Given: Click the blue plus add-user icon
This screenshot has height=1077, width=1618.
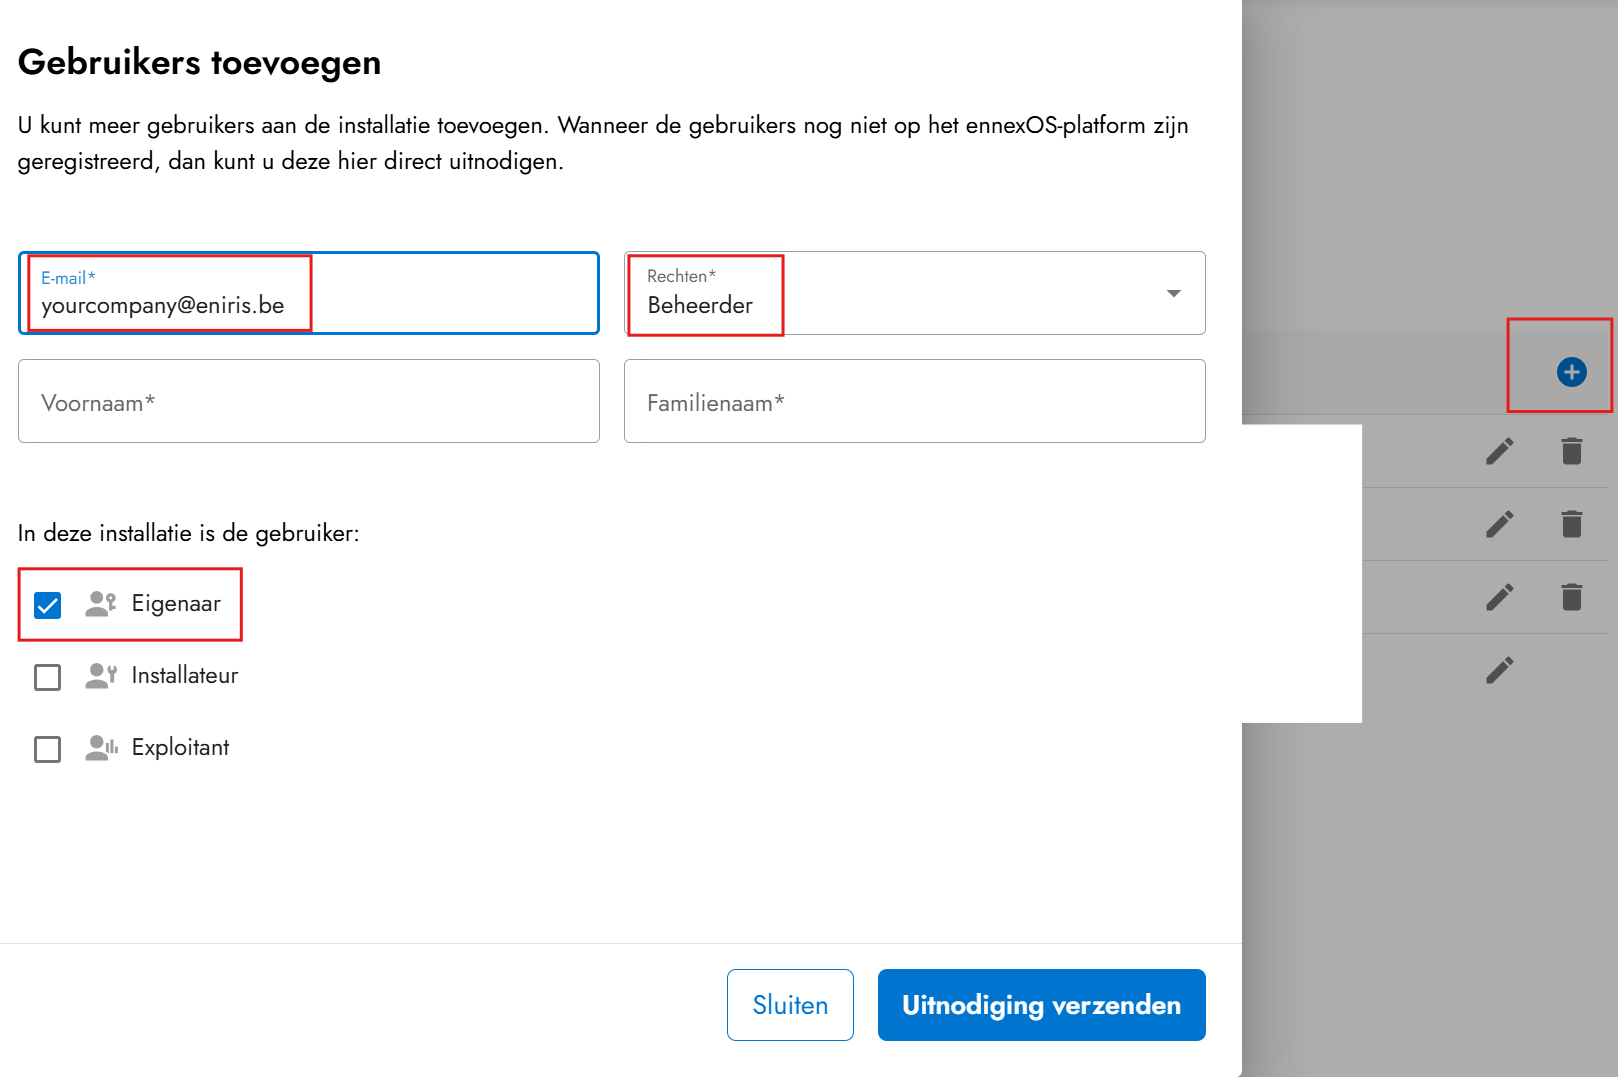Looking at the screenshot, I should (1571, 372).
